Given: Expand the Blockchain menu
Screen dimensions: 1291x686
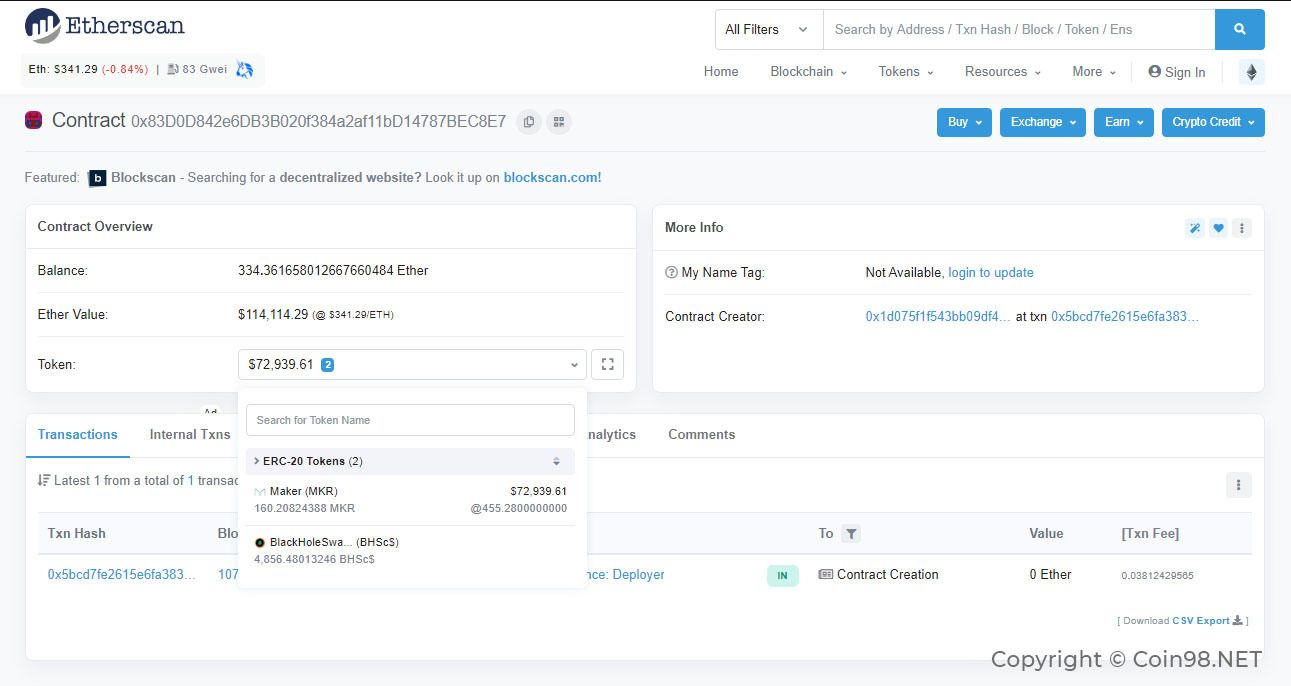Looking at the screenshot, I should [808, 72].
